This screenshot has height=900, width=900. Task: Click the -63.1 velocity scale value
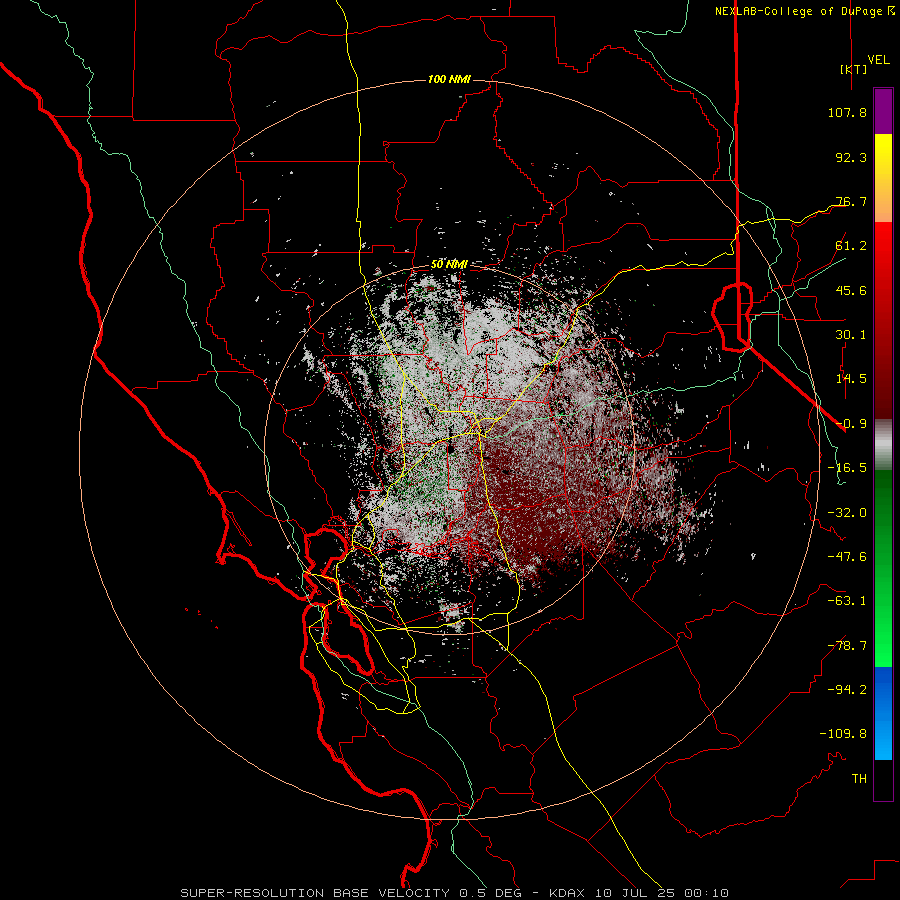coord(847,601)
